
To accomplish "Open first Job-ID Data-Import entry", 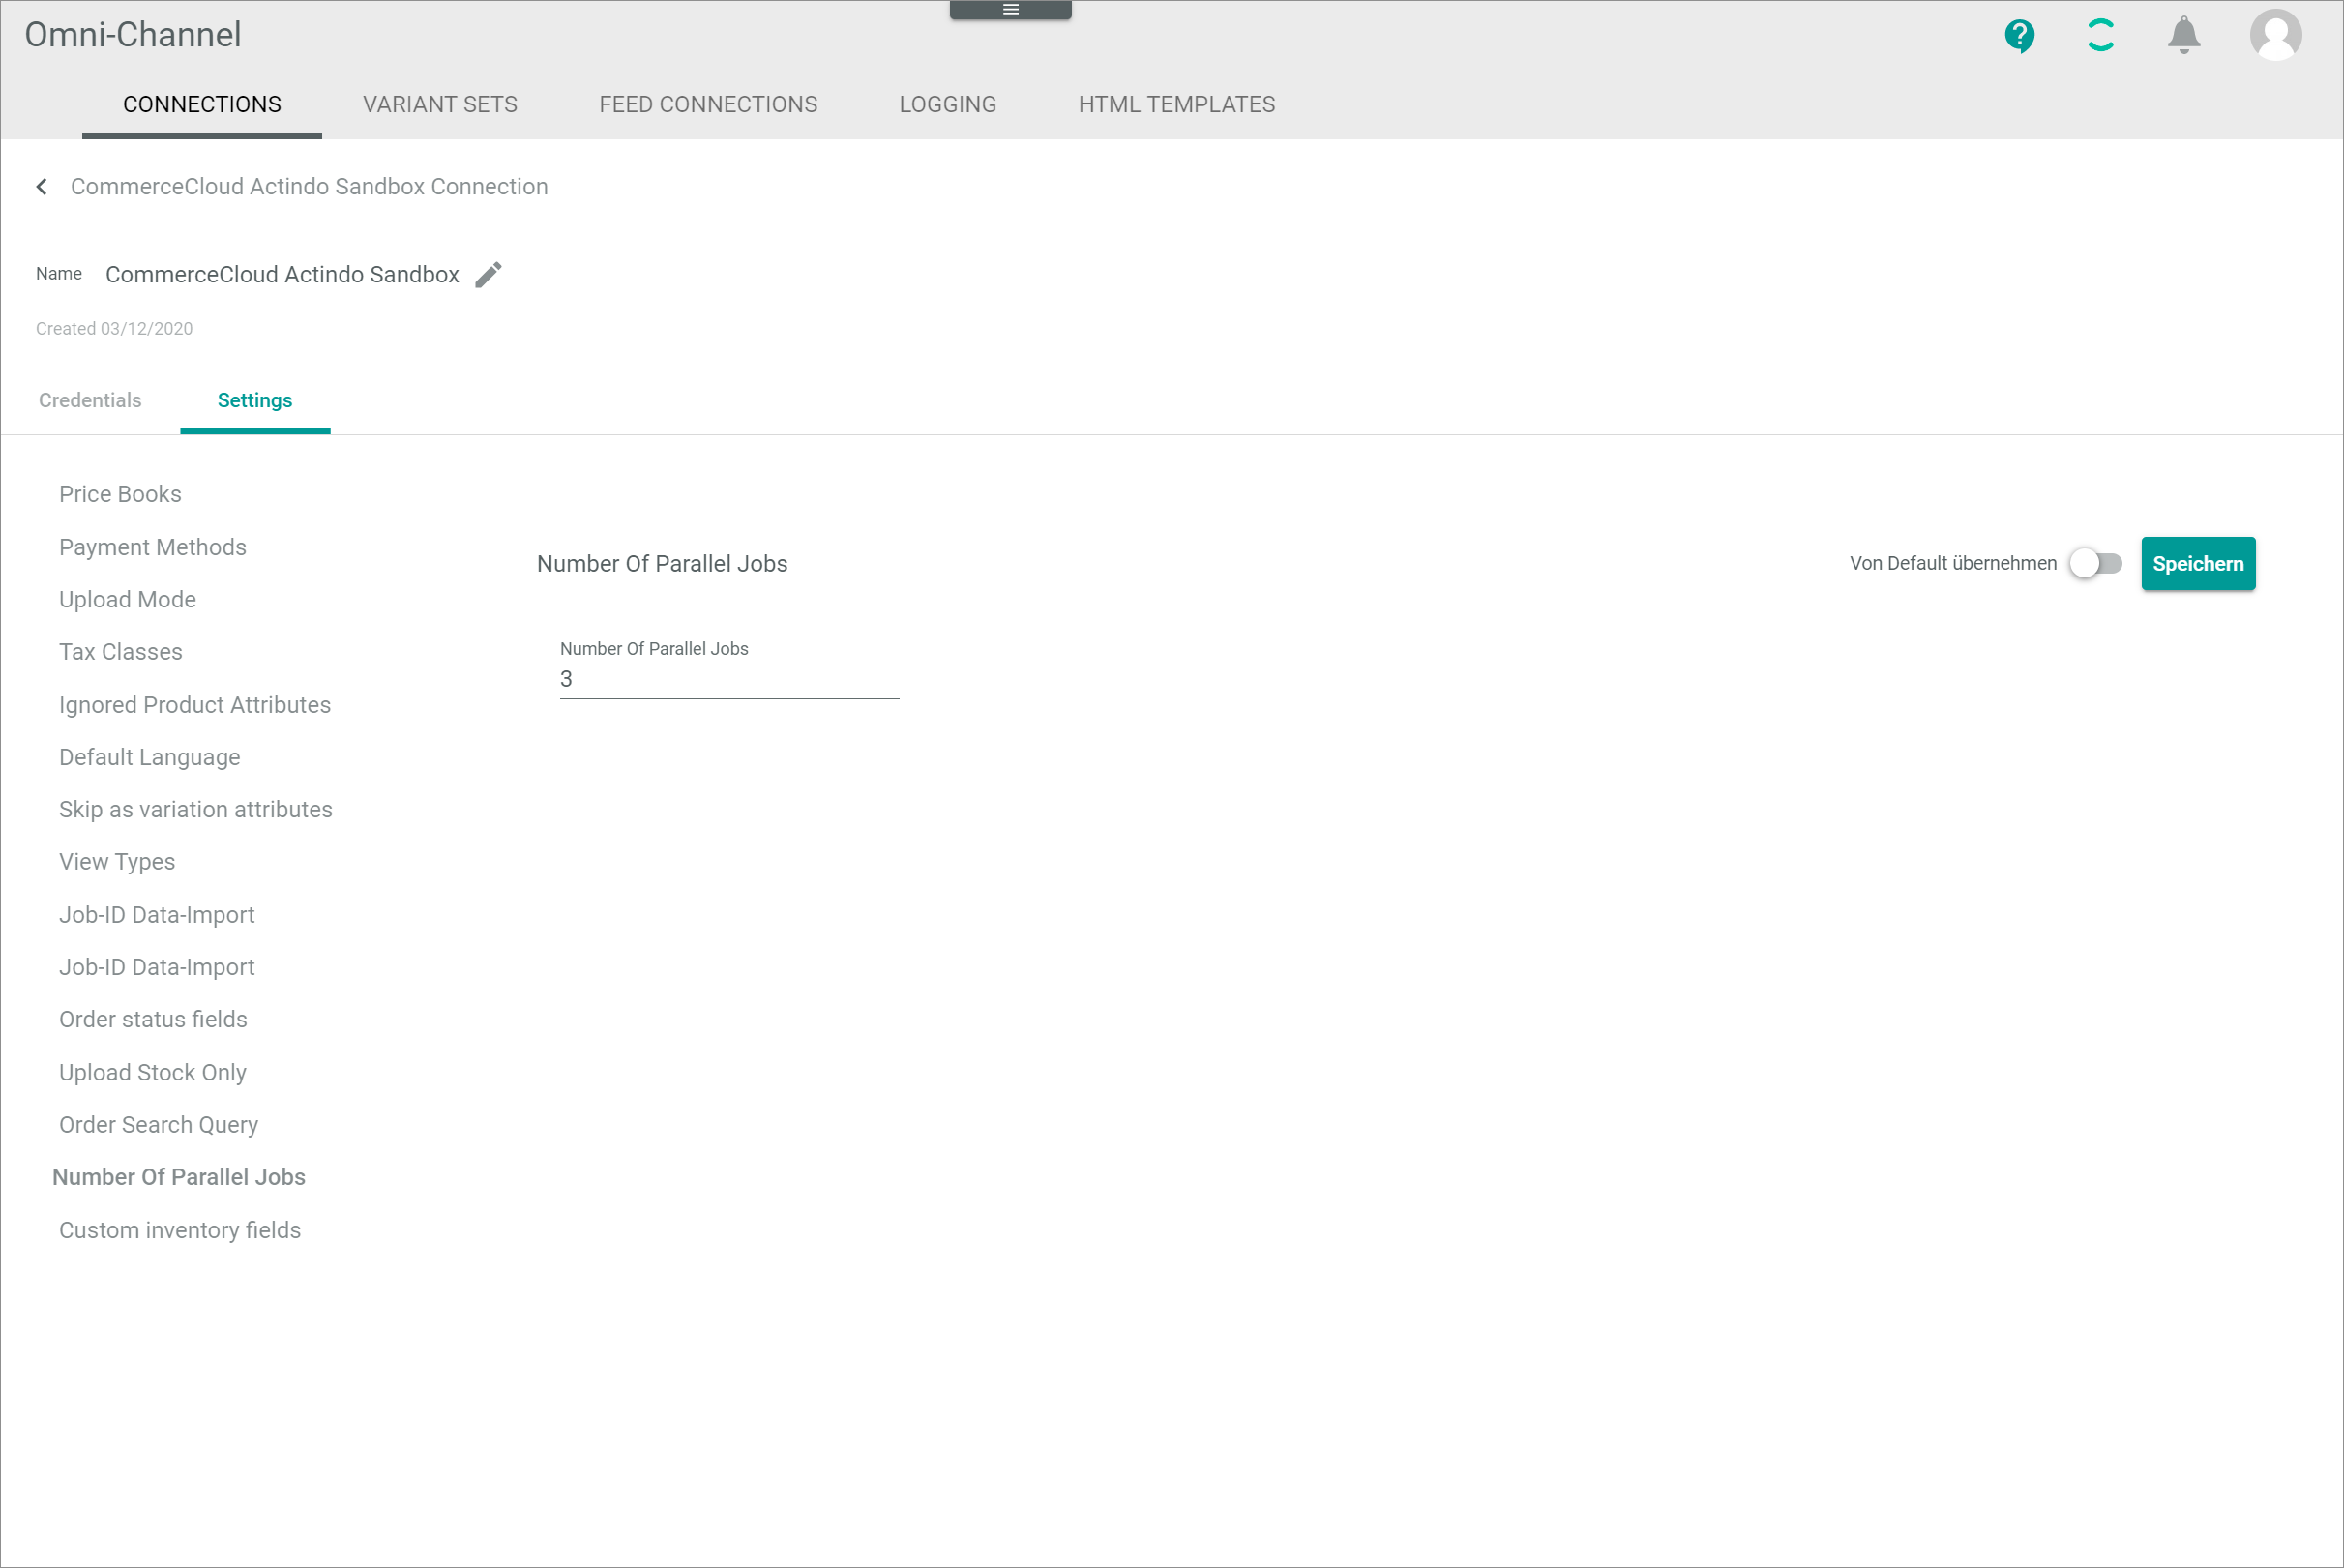I will (x=156, y=915).
